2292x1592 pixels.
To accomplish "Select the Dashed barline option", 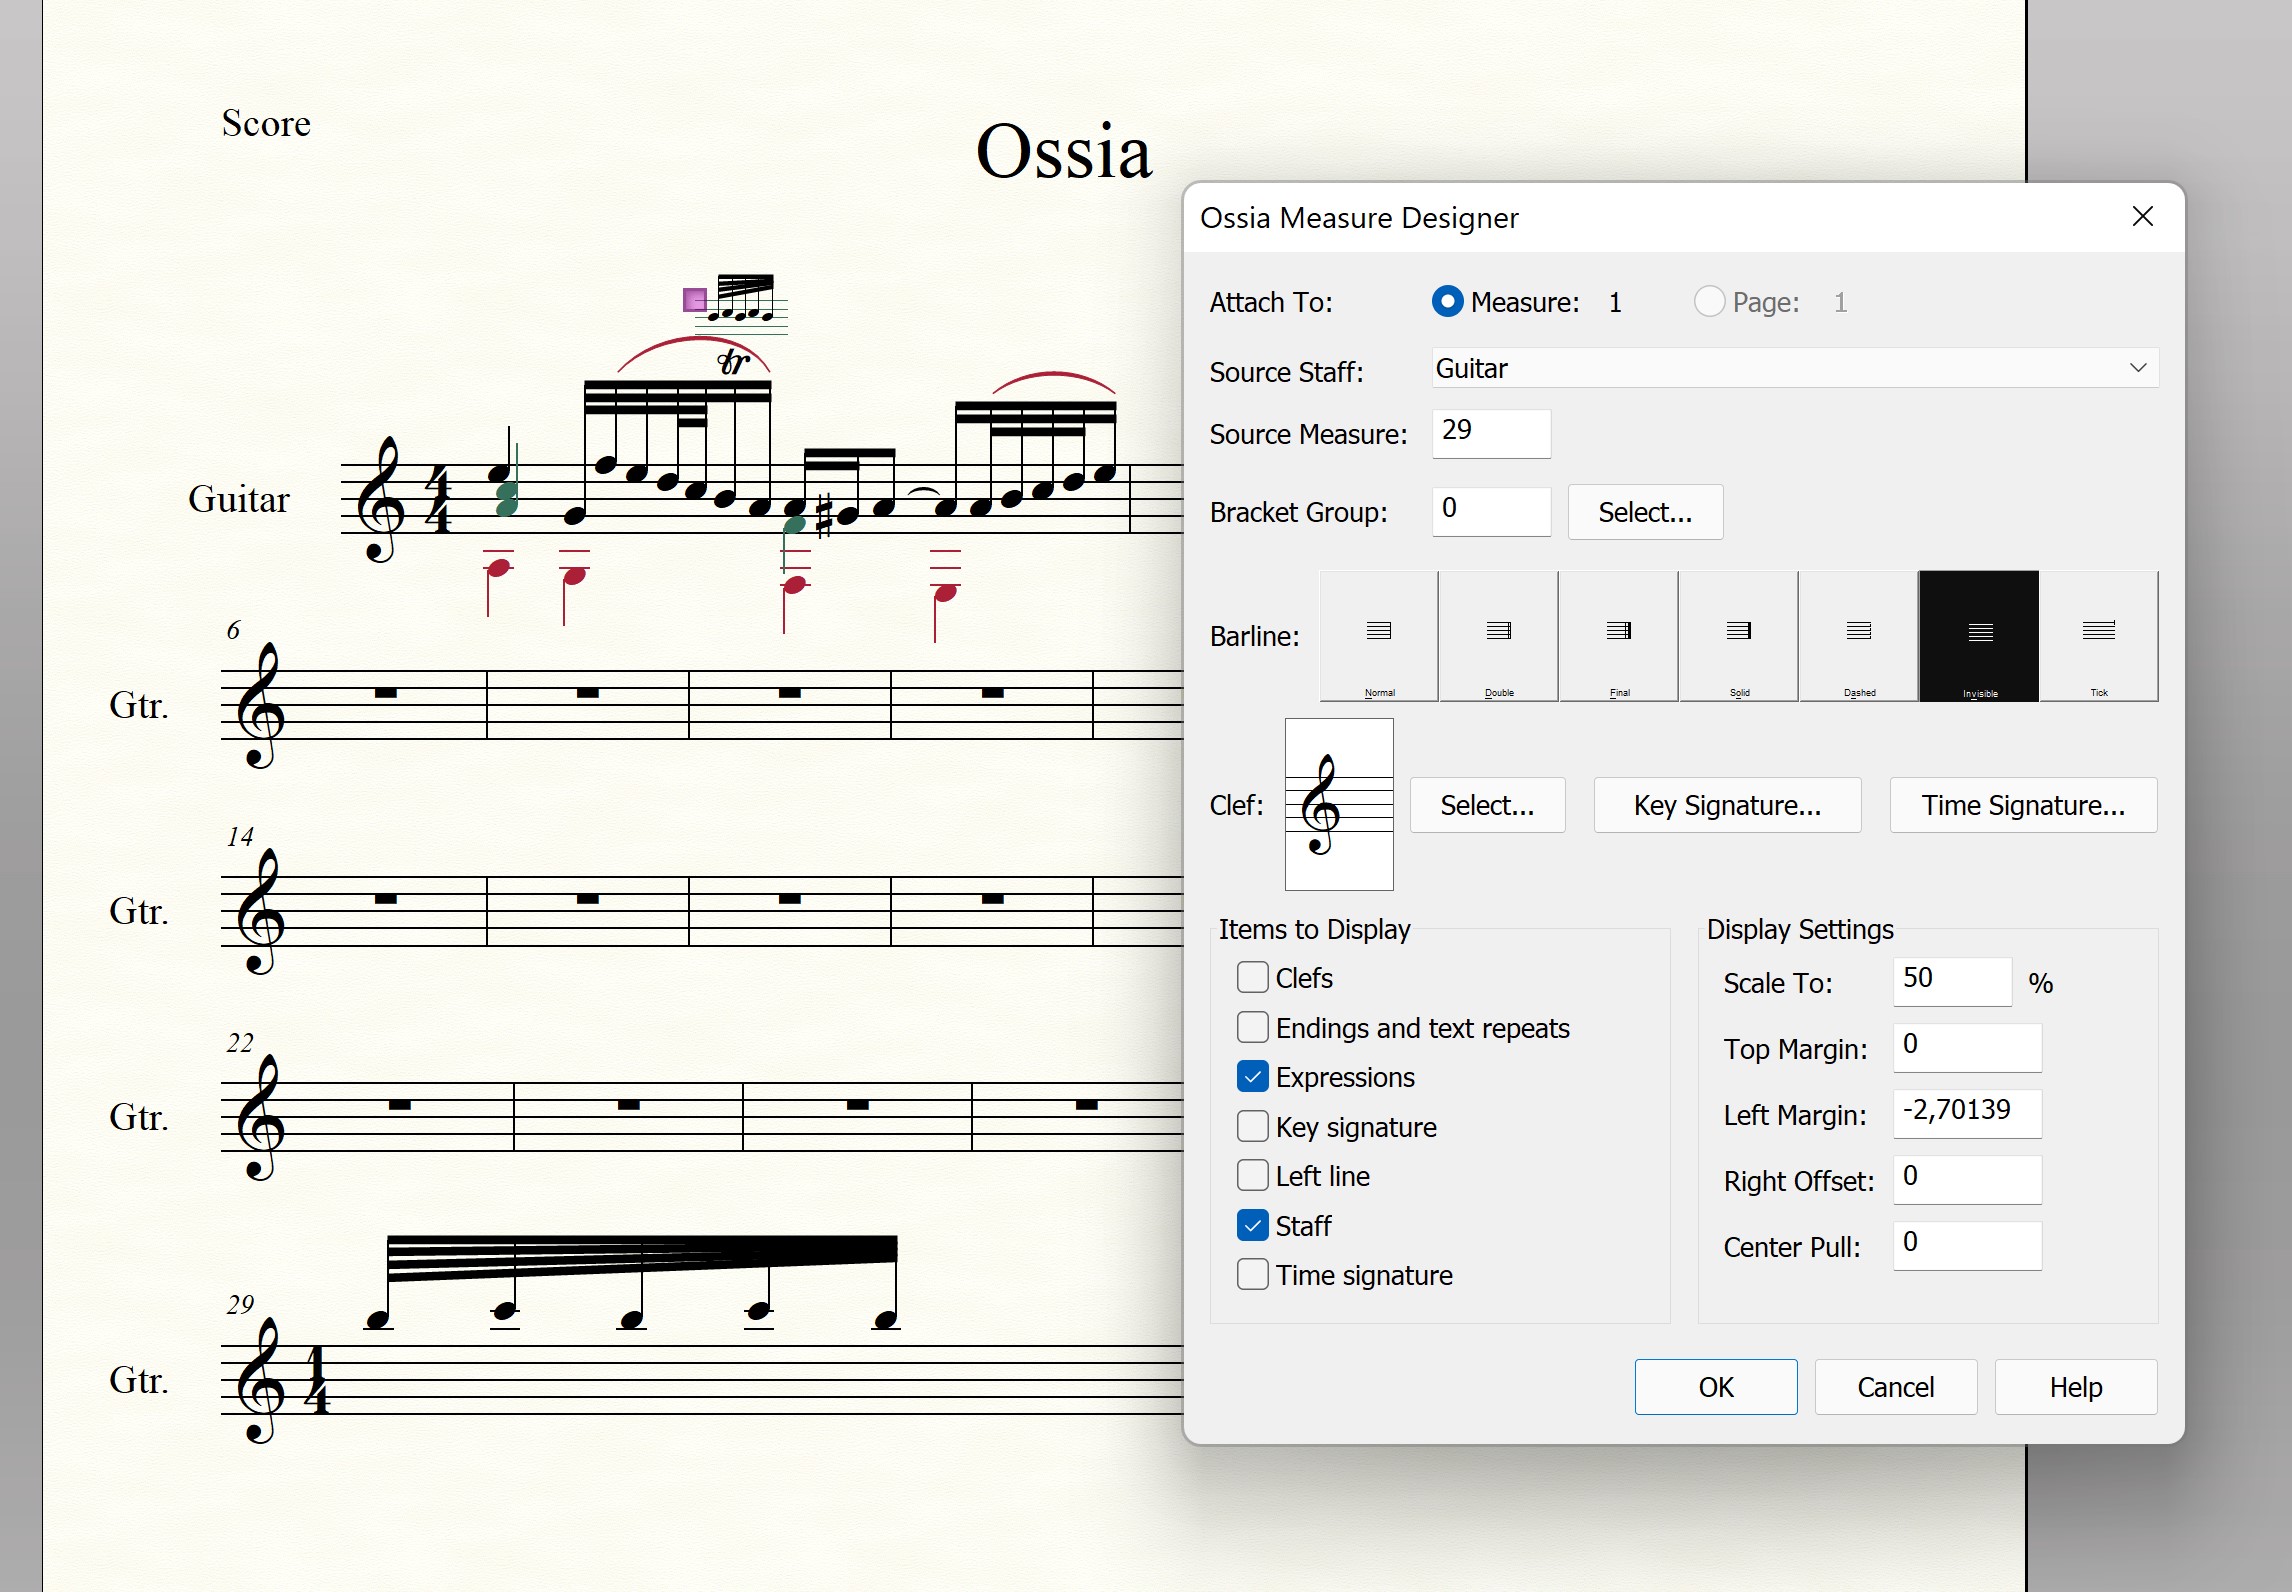I will [1859, 636].
